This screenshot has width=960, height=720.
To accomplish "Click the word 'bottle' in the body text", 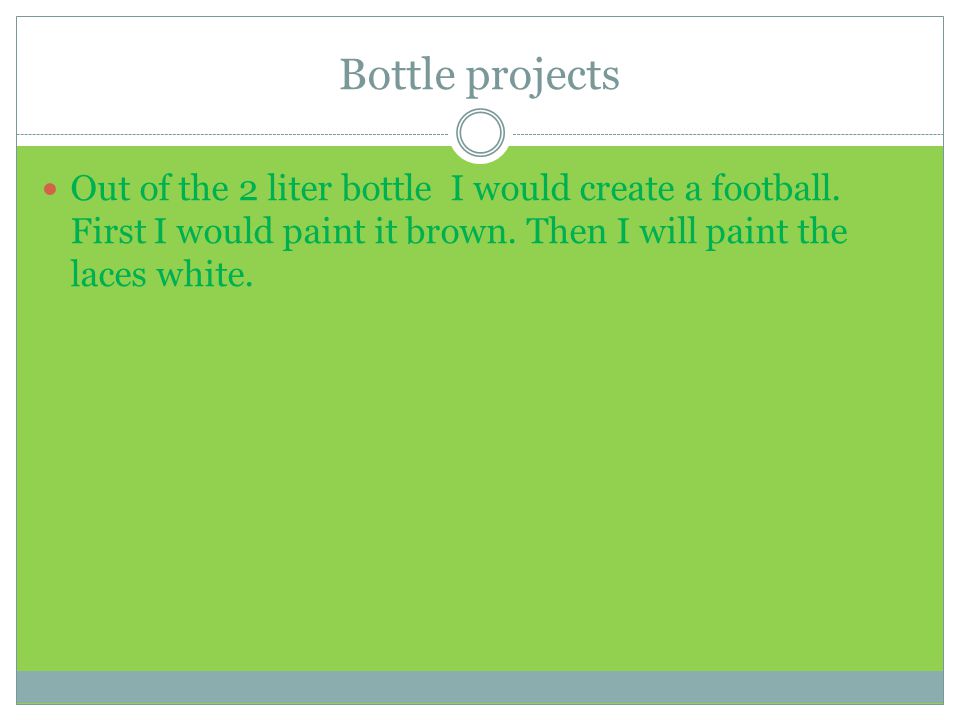I will click(386, 187).
